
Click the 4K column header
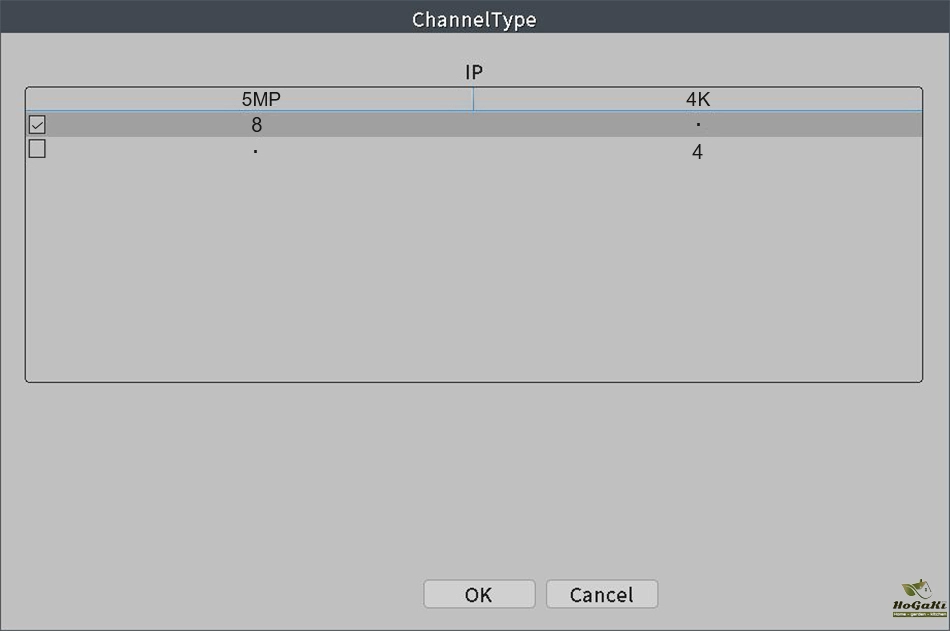click(x=697, y=99)
